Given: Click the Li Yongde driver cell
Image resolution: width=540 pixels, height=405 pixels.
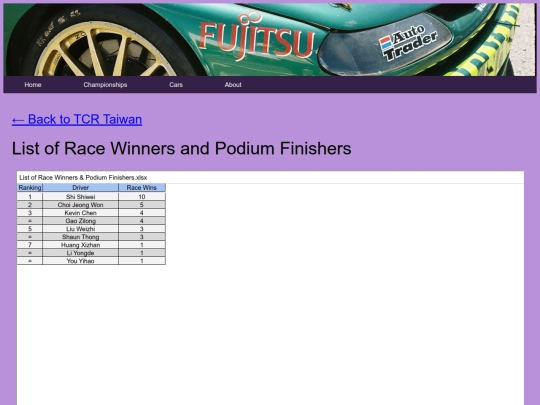Looking at the screenshot, I should 81,253.
